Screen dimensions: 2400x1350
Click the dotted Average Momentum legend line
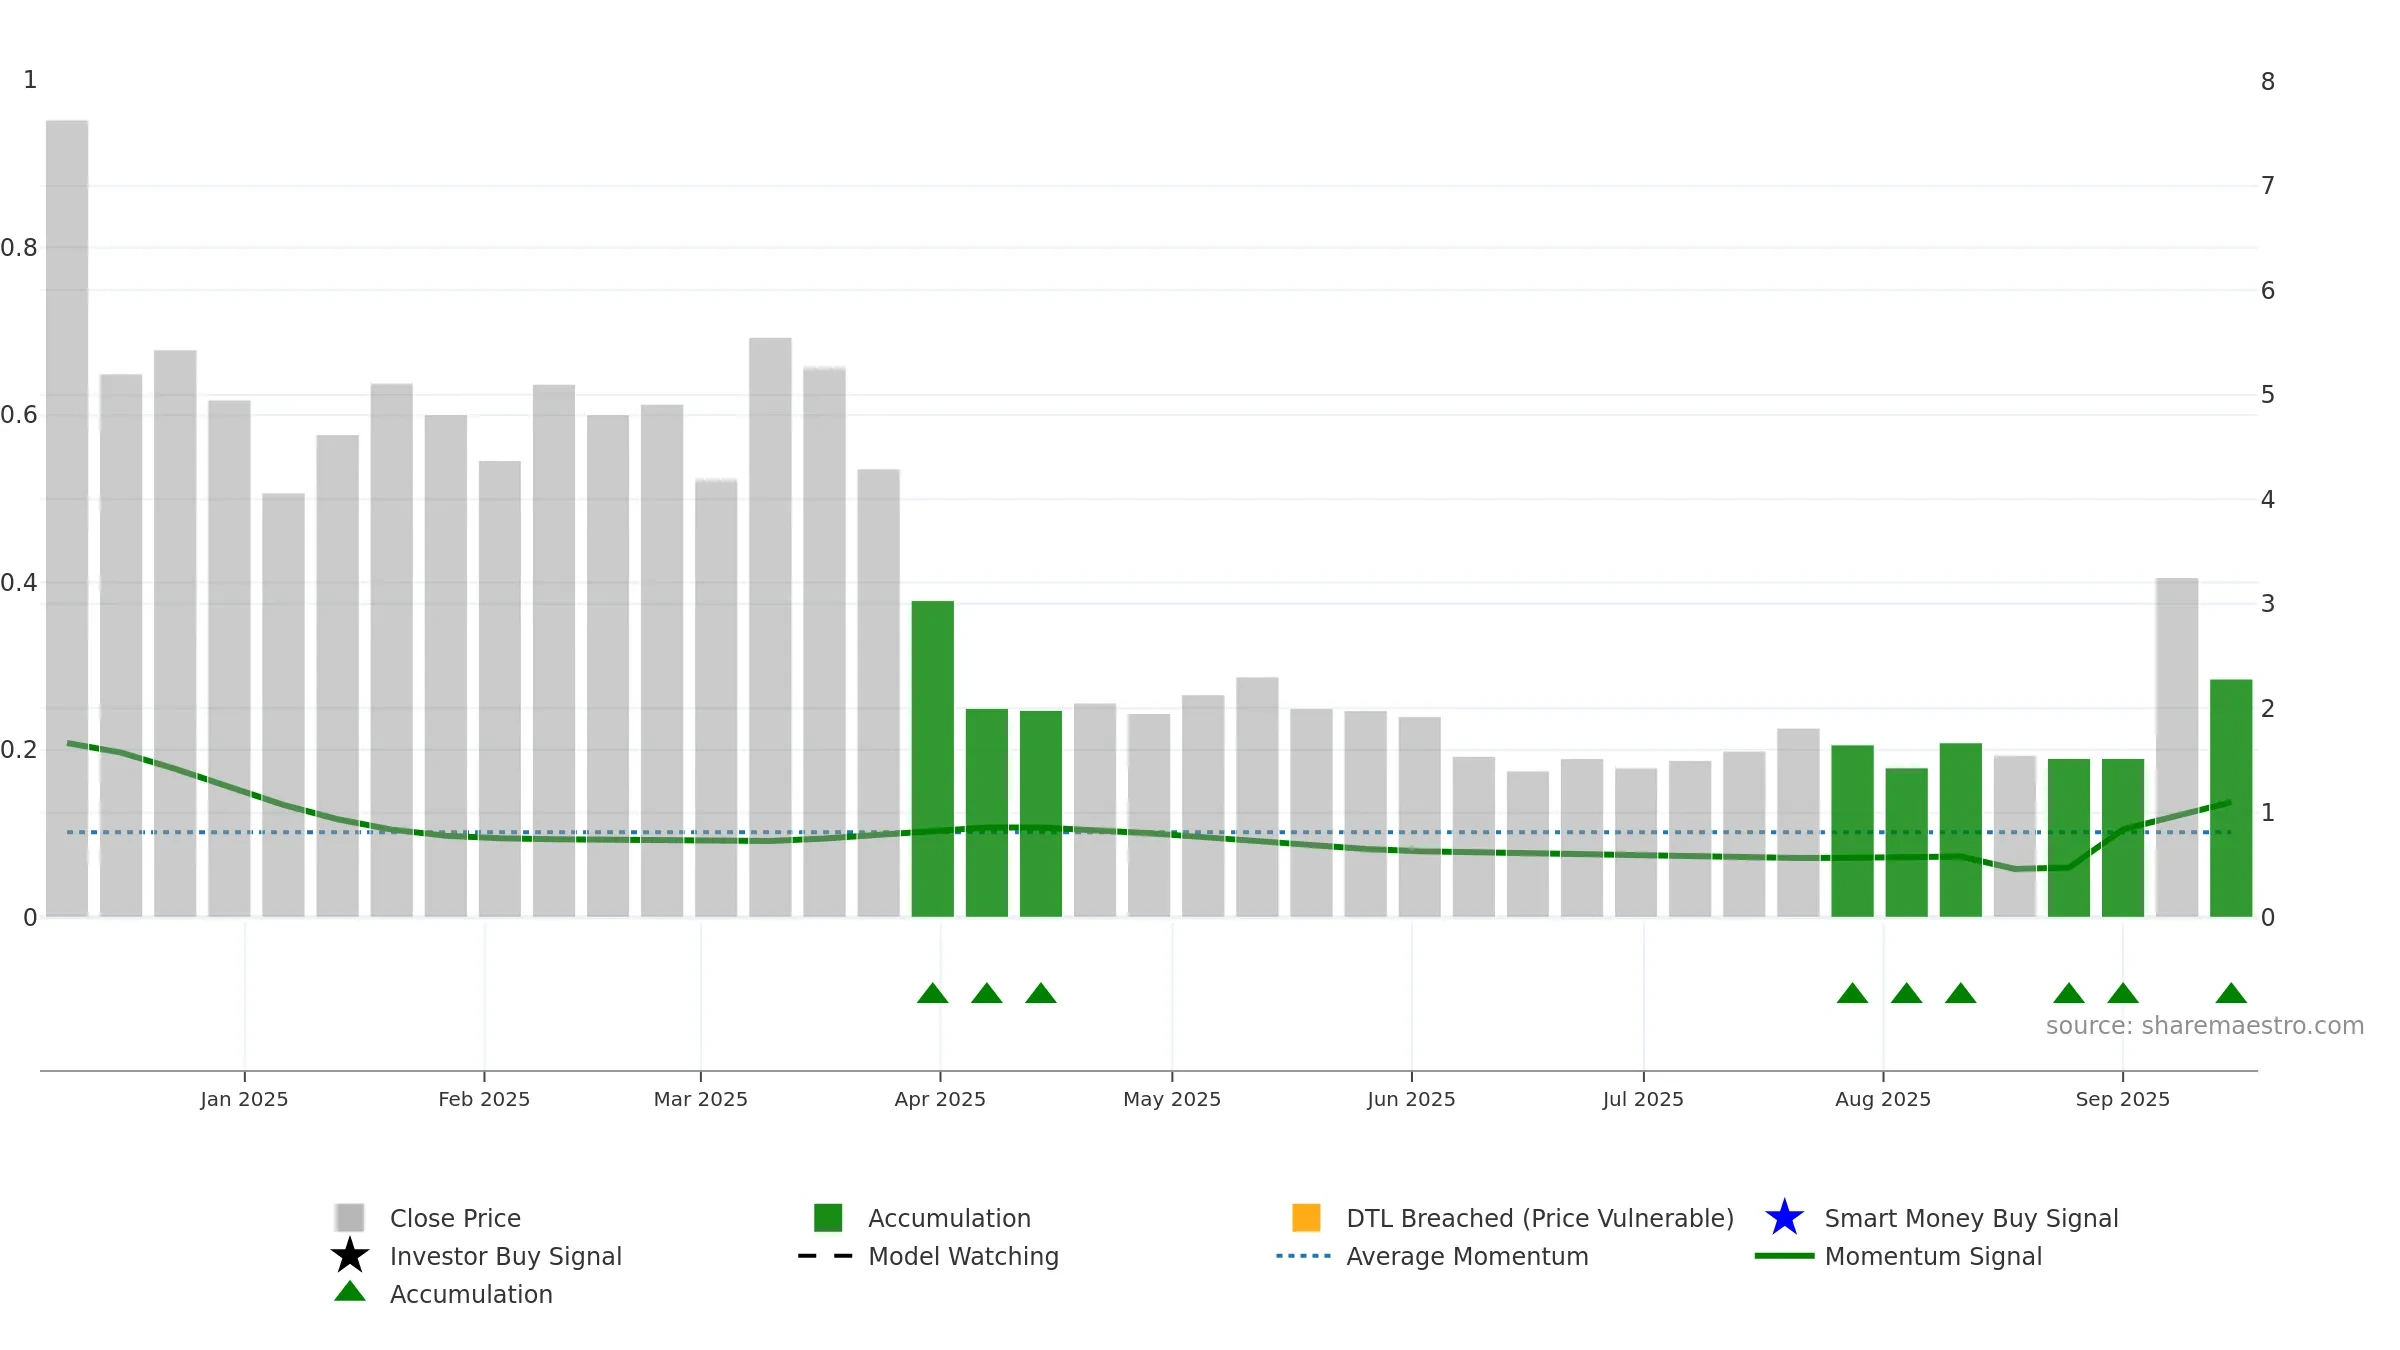point(1304,1256)
